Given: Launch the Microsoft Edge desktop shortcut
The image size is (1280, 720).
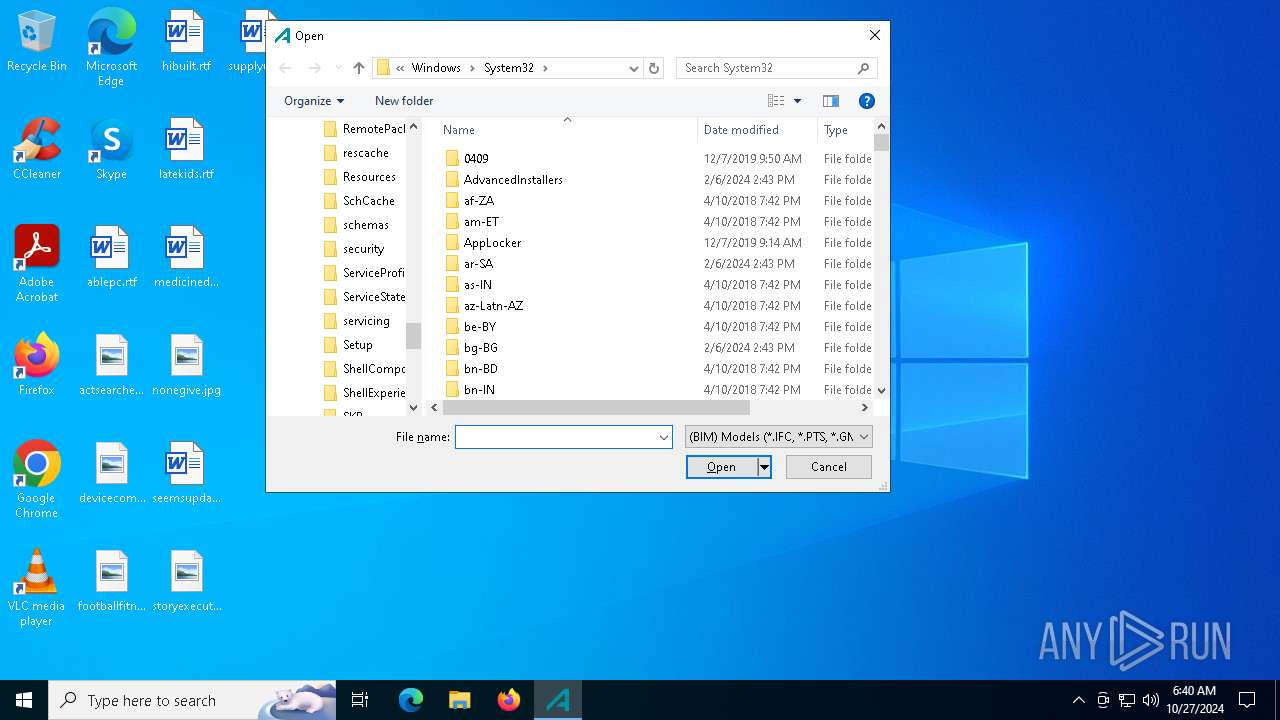Looking at the screenshot, I should coord(111,48).
